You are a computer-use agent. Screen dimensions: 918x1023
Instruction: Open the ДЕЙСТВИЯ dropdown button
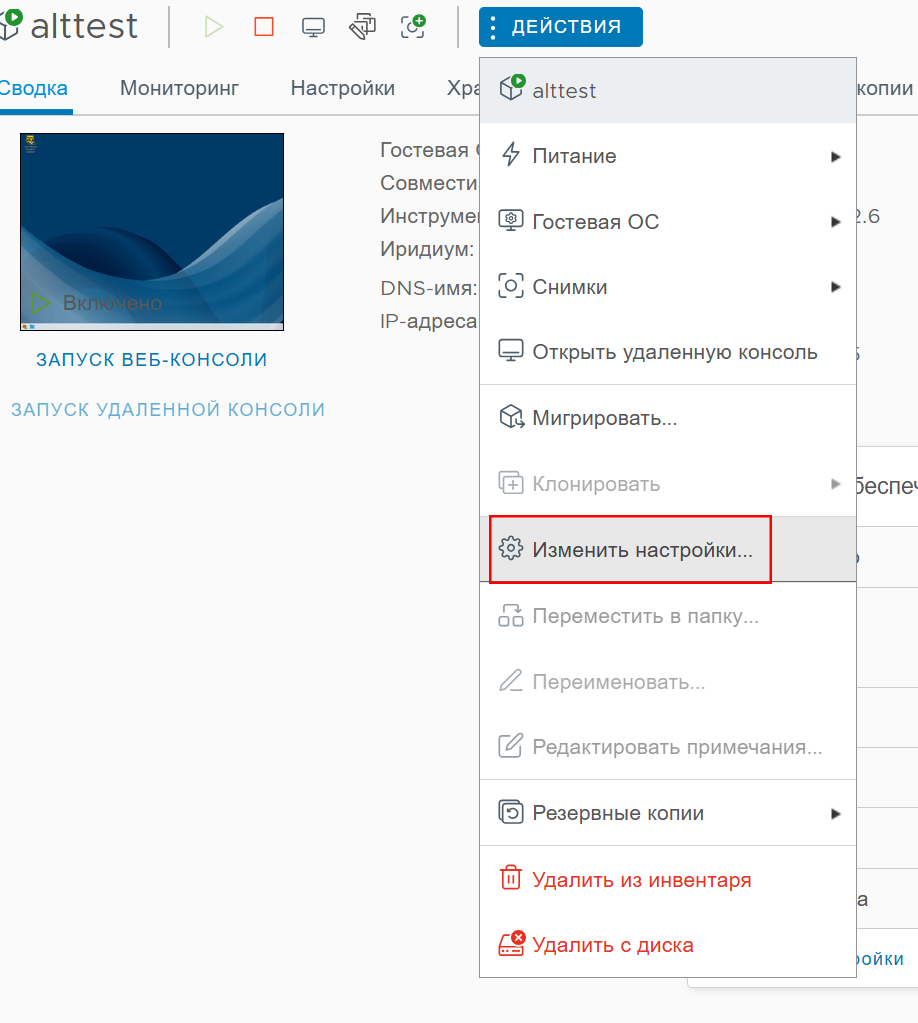tap(560, 27)
